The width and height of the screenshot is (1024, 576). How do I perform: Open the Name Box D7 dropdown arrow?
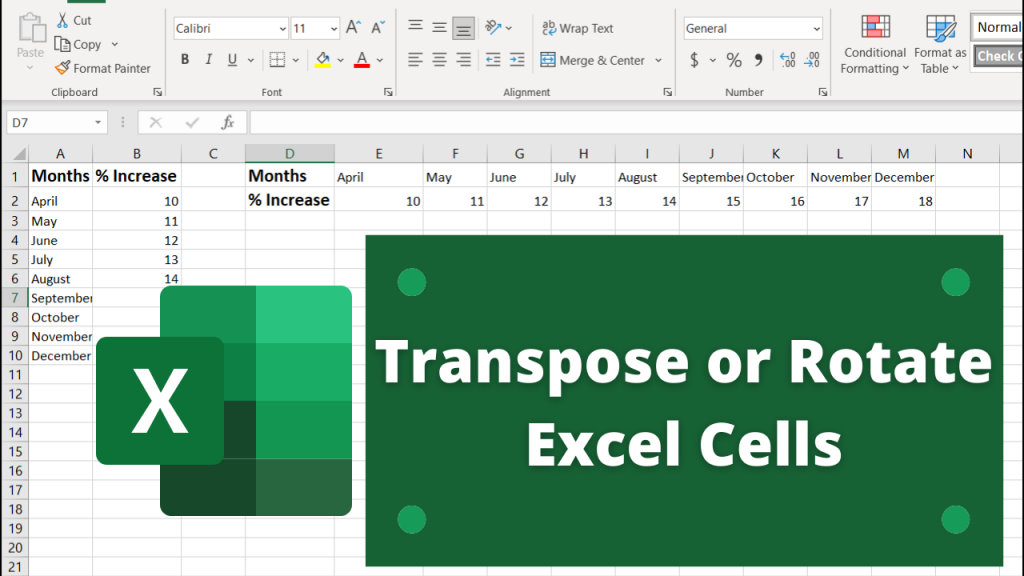tap(98, 122)
